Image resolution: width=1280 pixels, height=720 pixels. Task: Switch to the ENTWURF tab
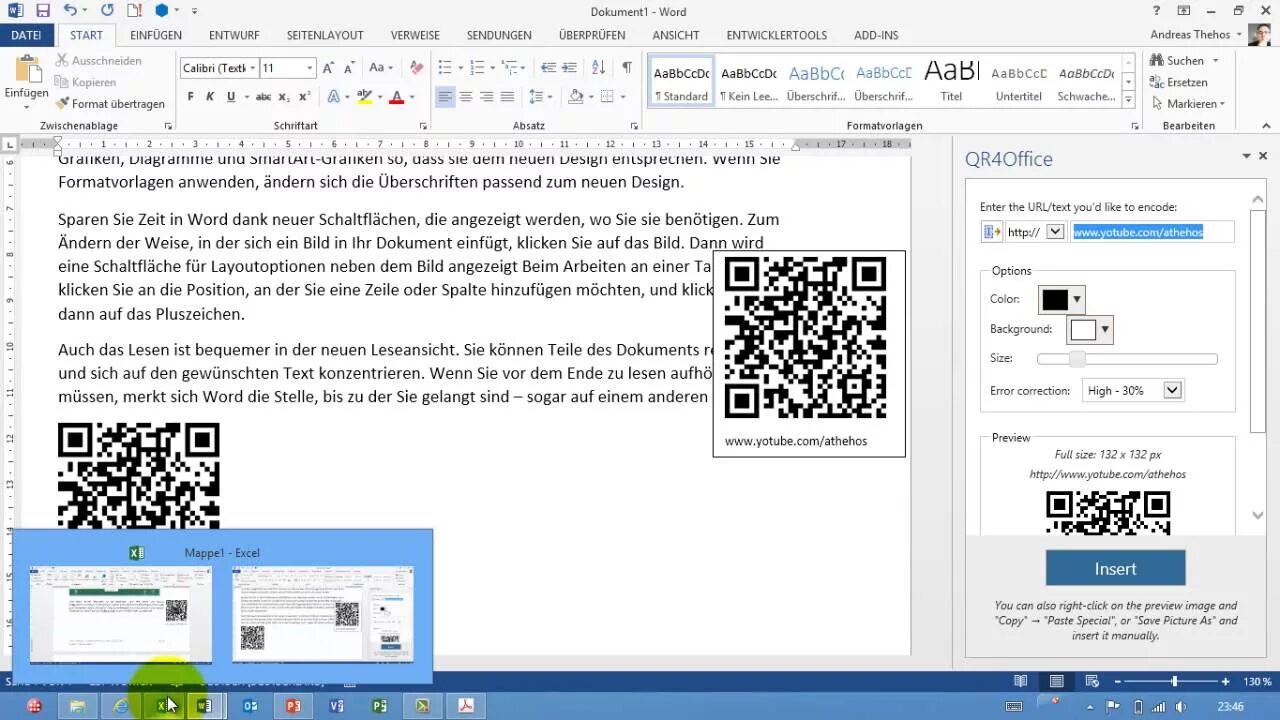pyautogui.click(x=234, y=35)
